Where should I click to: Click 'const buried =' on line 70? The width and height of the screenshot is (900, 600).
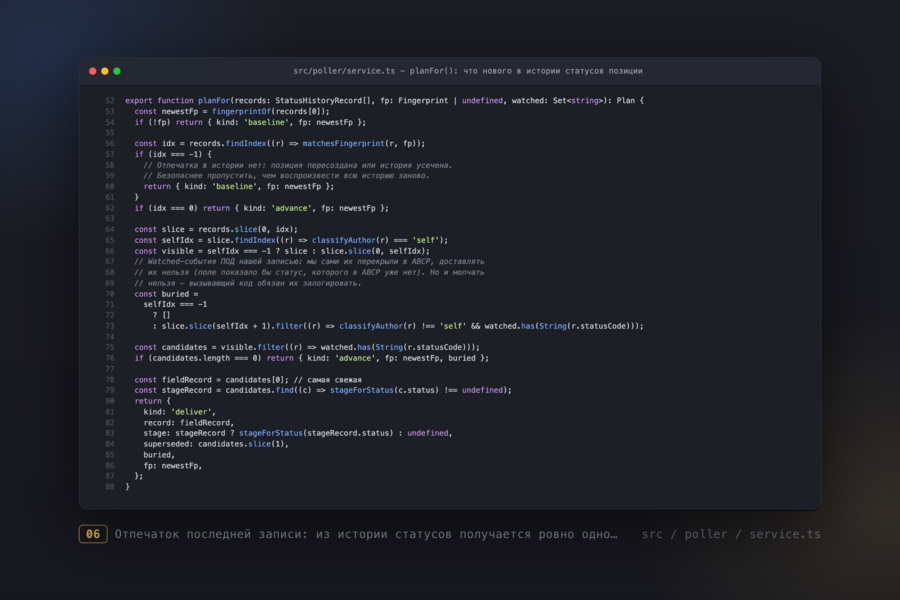click(x=166, y=294)
